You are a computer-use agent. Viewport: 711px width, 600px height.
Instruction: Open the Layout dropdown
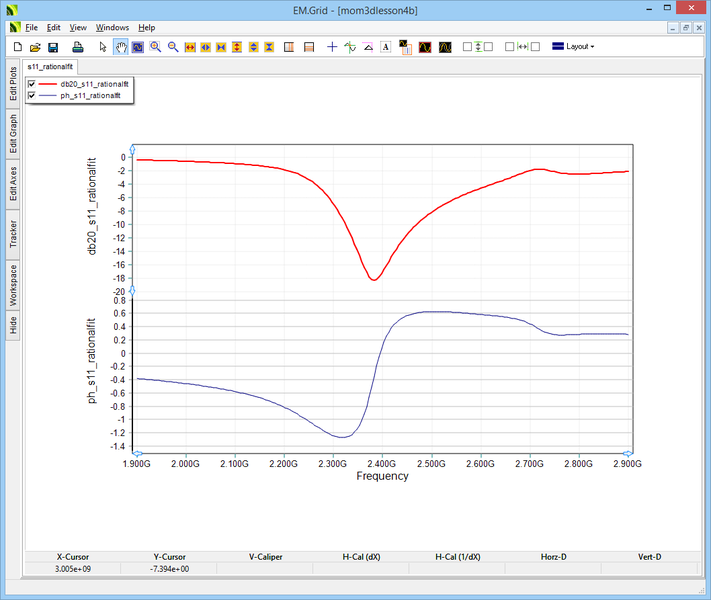579,47
